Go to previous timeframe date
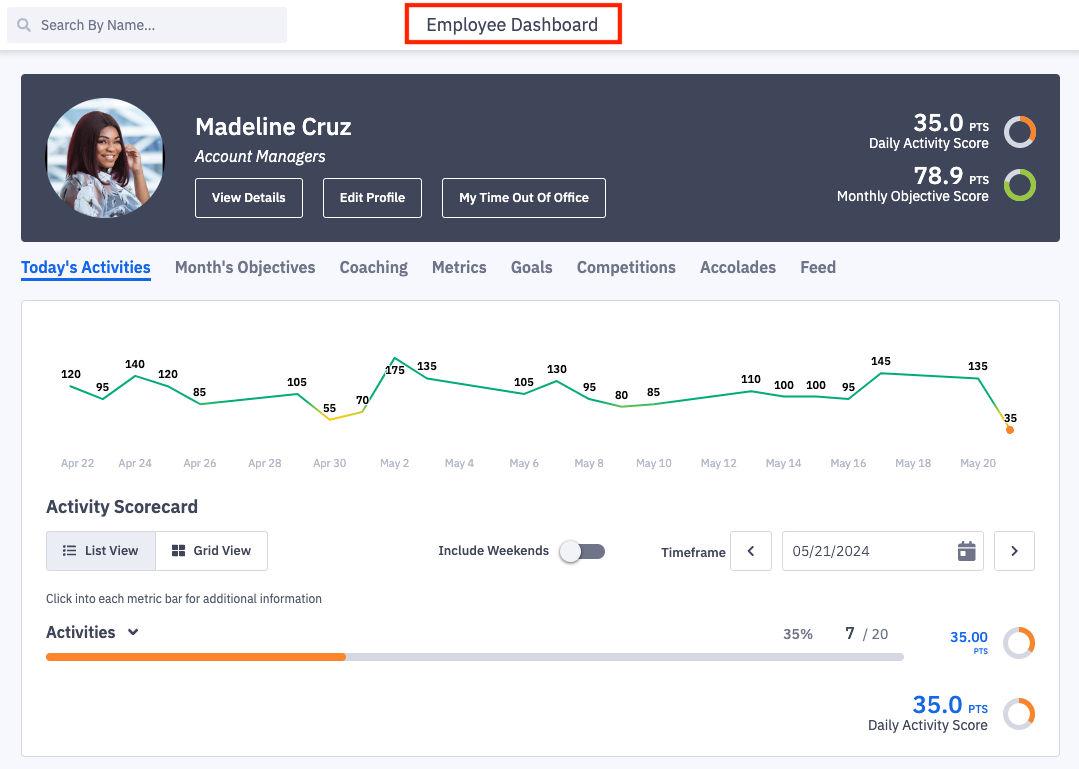This screenshot has width=1079, height=769. (751, 551)
